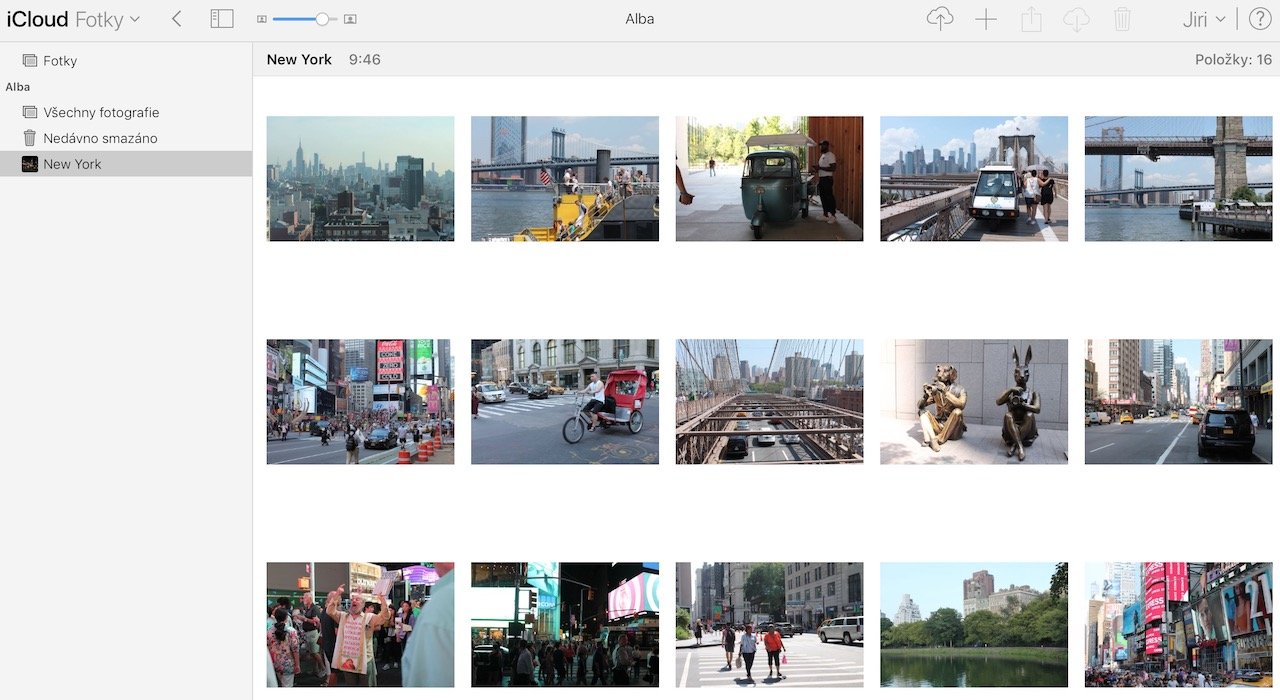Toggle the sidebar panel icon
This screenshot has width=1280, height=700.
click(x=222, y=19)
